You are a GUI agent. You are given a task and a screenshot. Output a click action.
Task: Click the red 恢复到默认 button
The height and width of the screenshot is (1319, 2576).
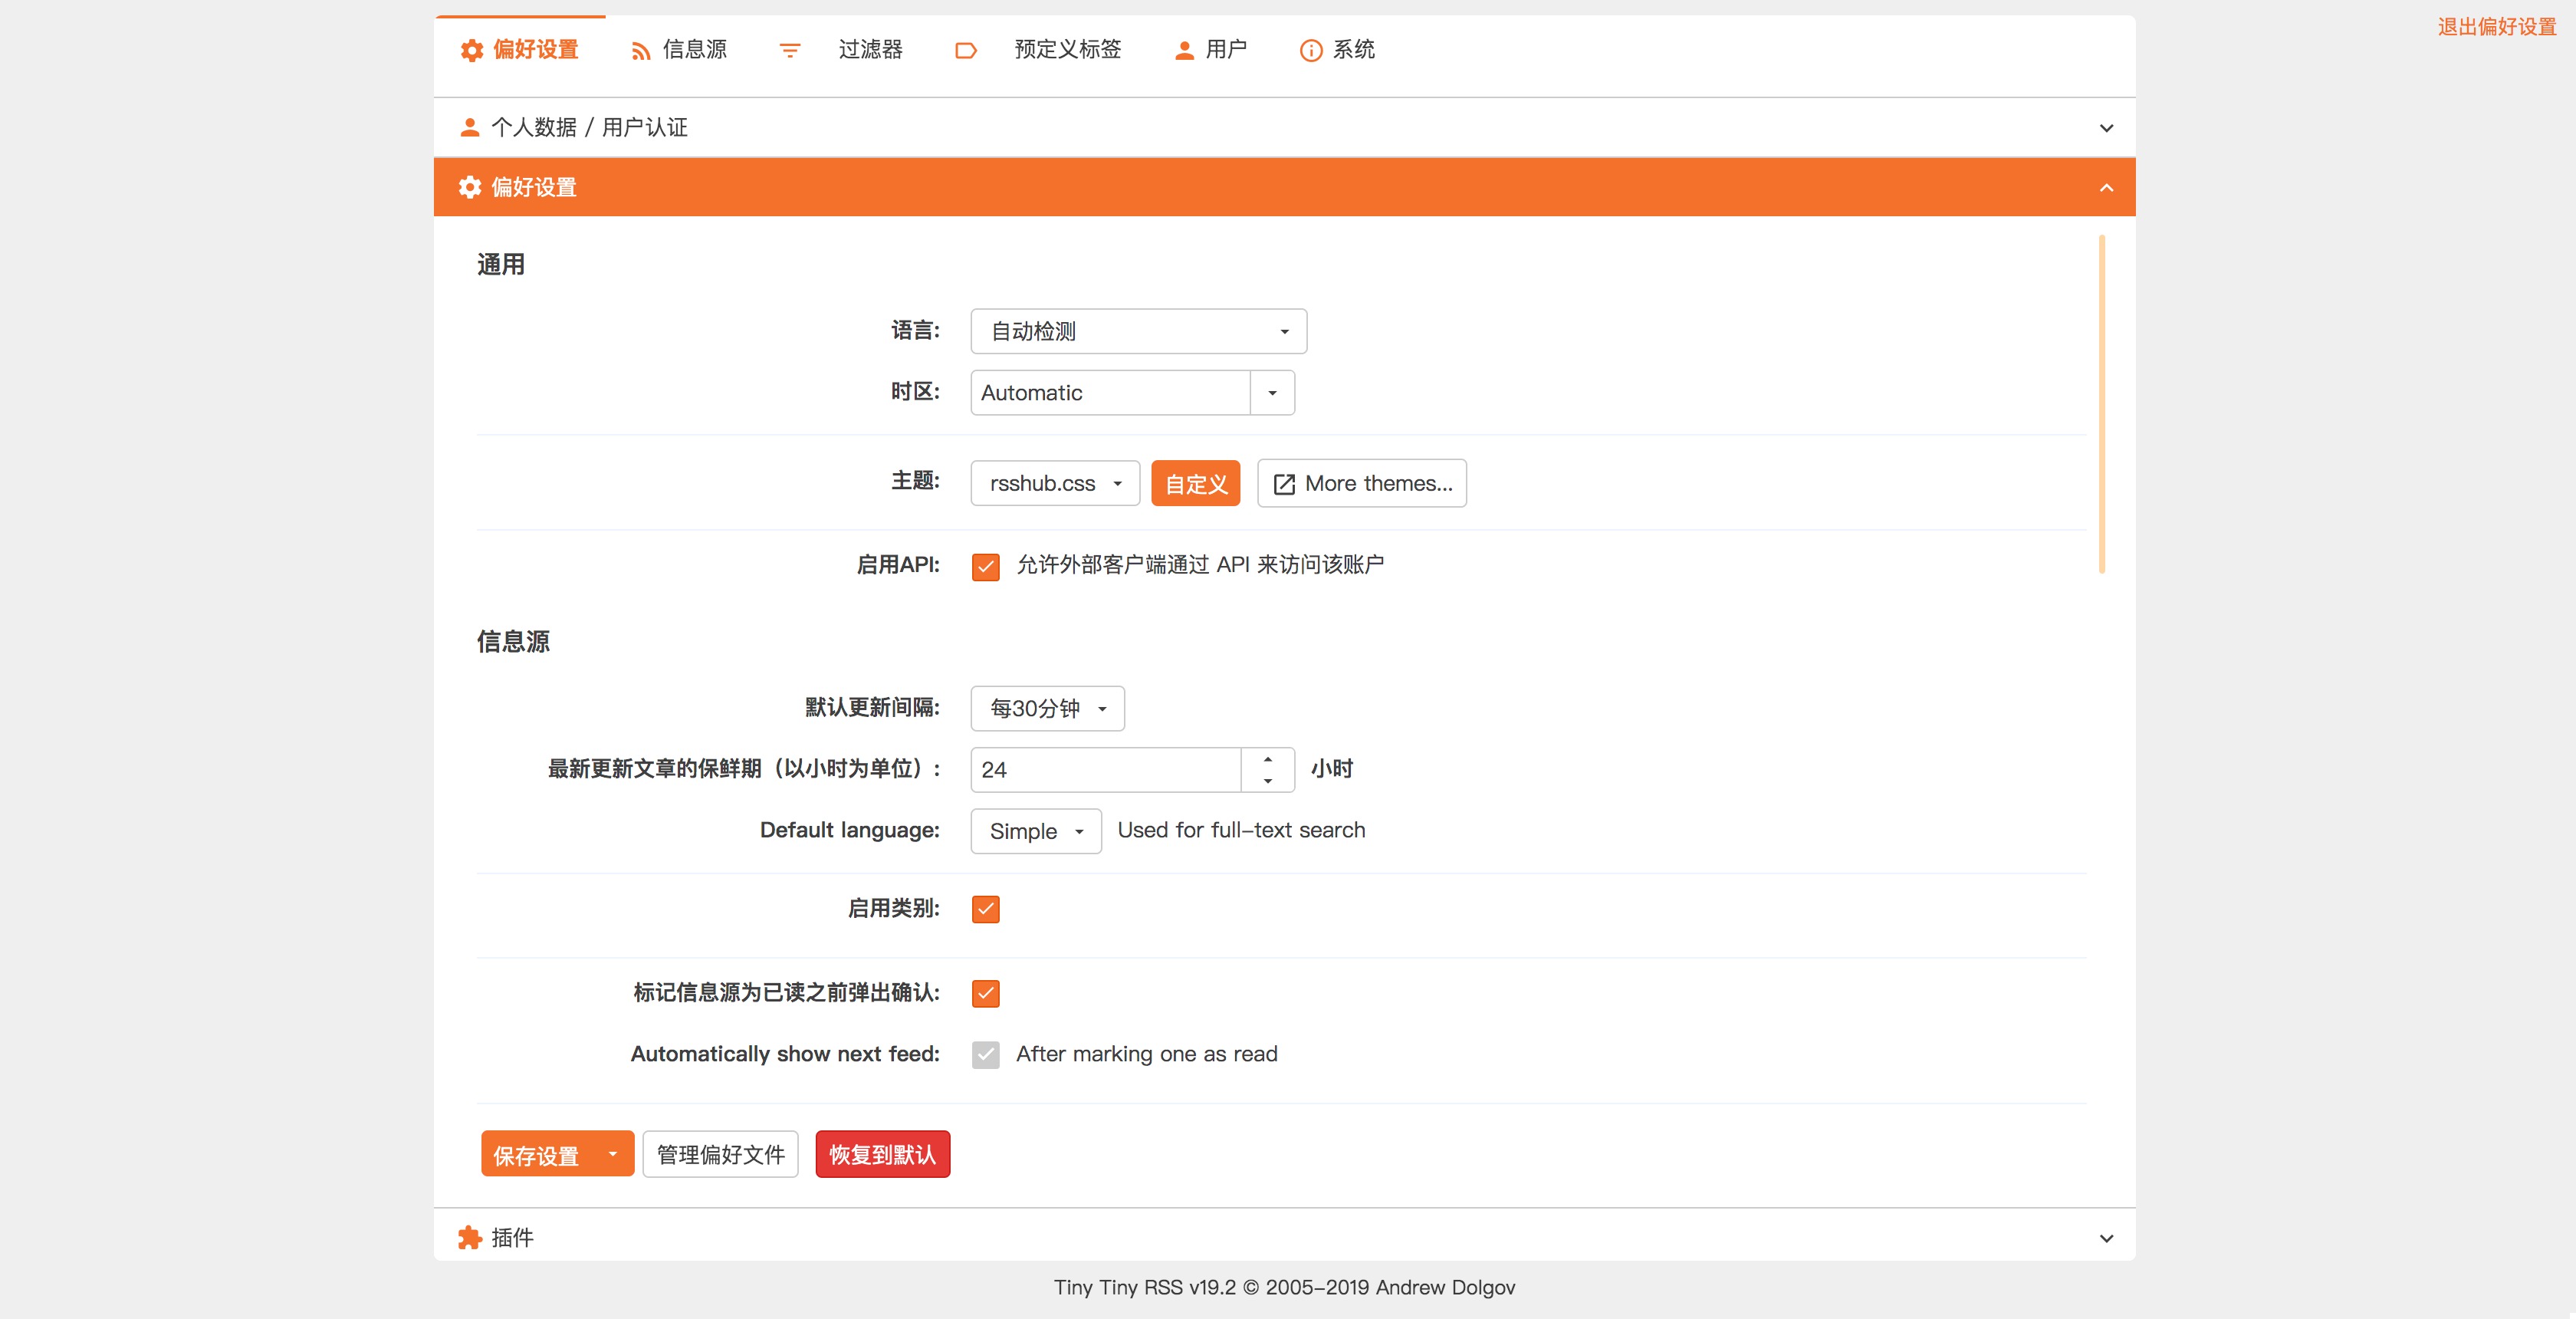[x=882, y=1155]
